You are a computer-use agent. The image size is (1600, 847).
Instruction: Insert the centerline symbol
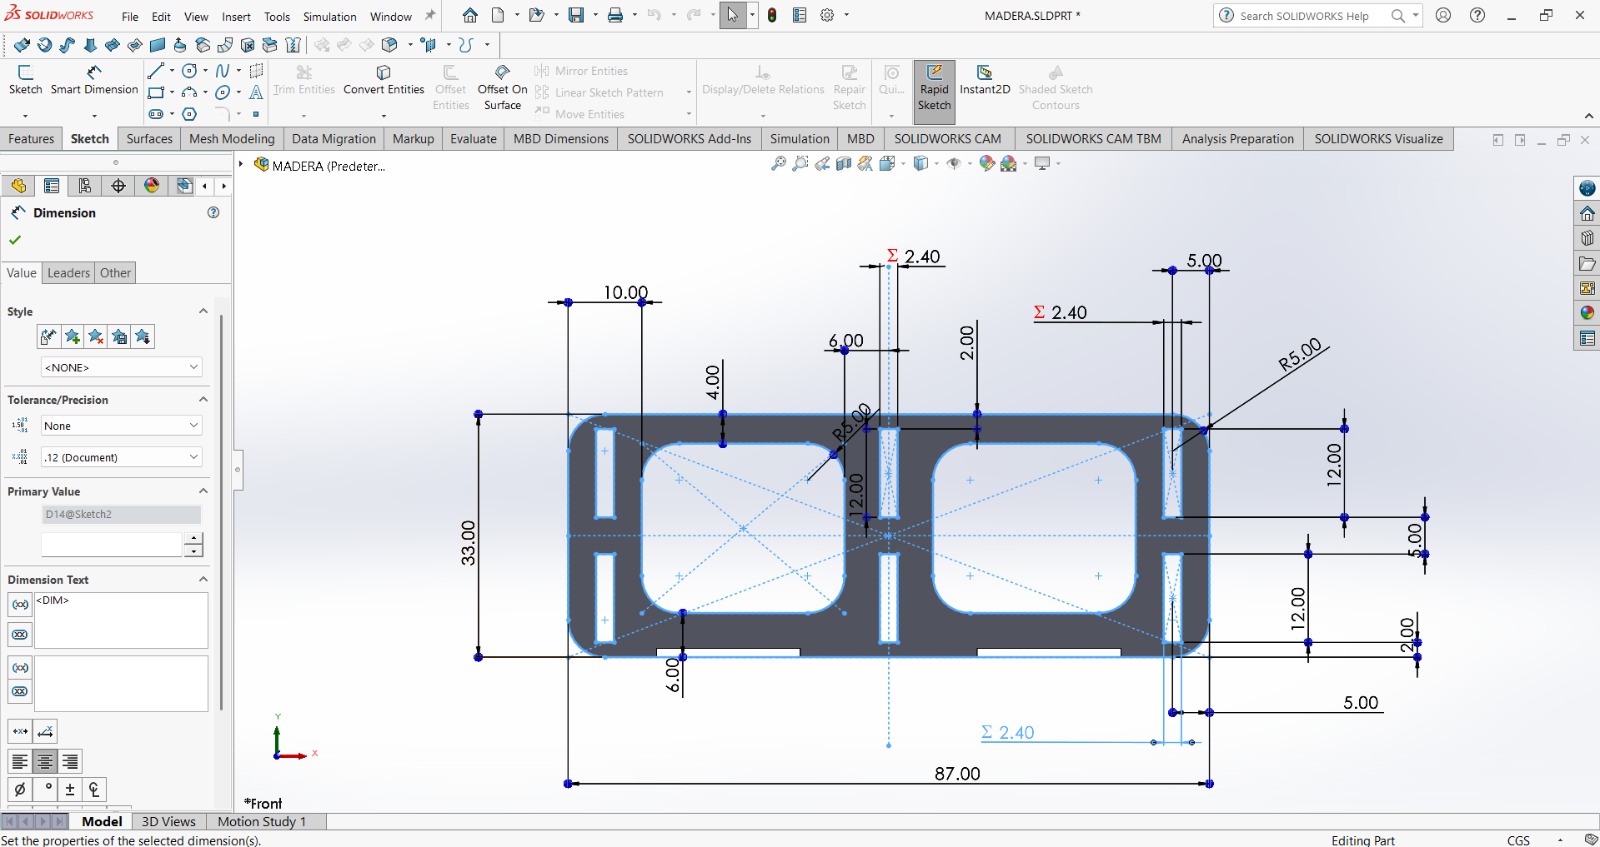coord(94,789)
